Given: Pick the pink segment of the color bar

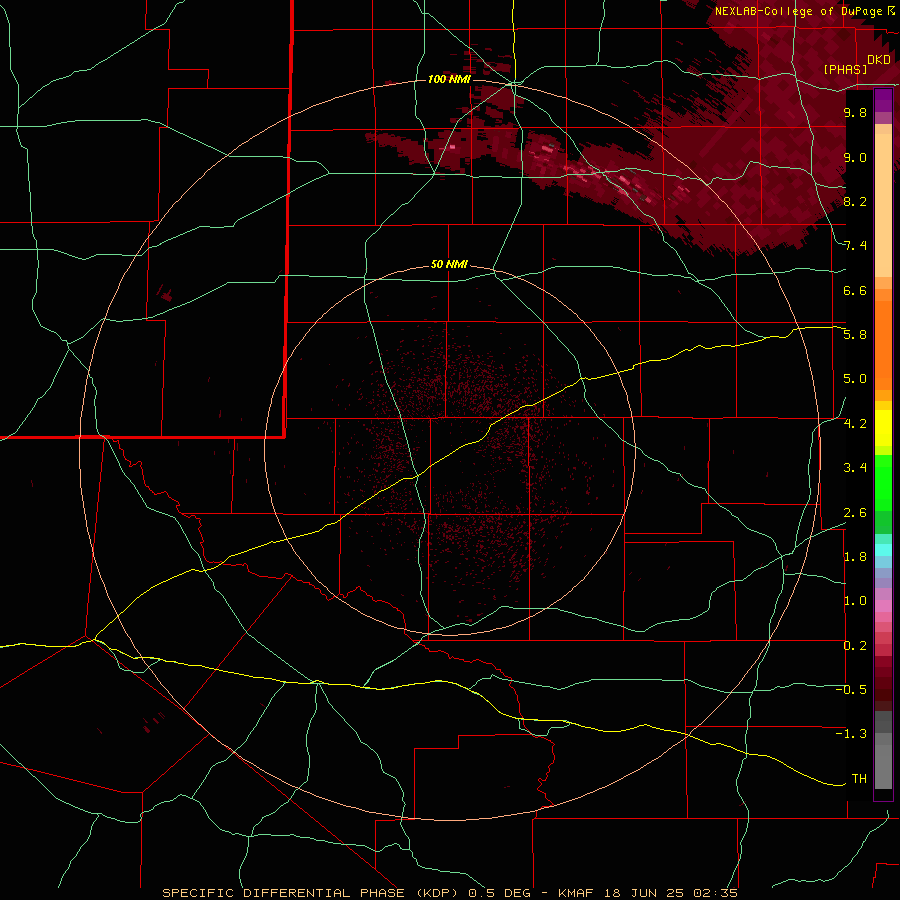Looking at the screenshot, I should (x=883, y=606).
